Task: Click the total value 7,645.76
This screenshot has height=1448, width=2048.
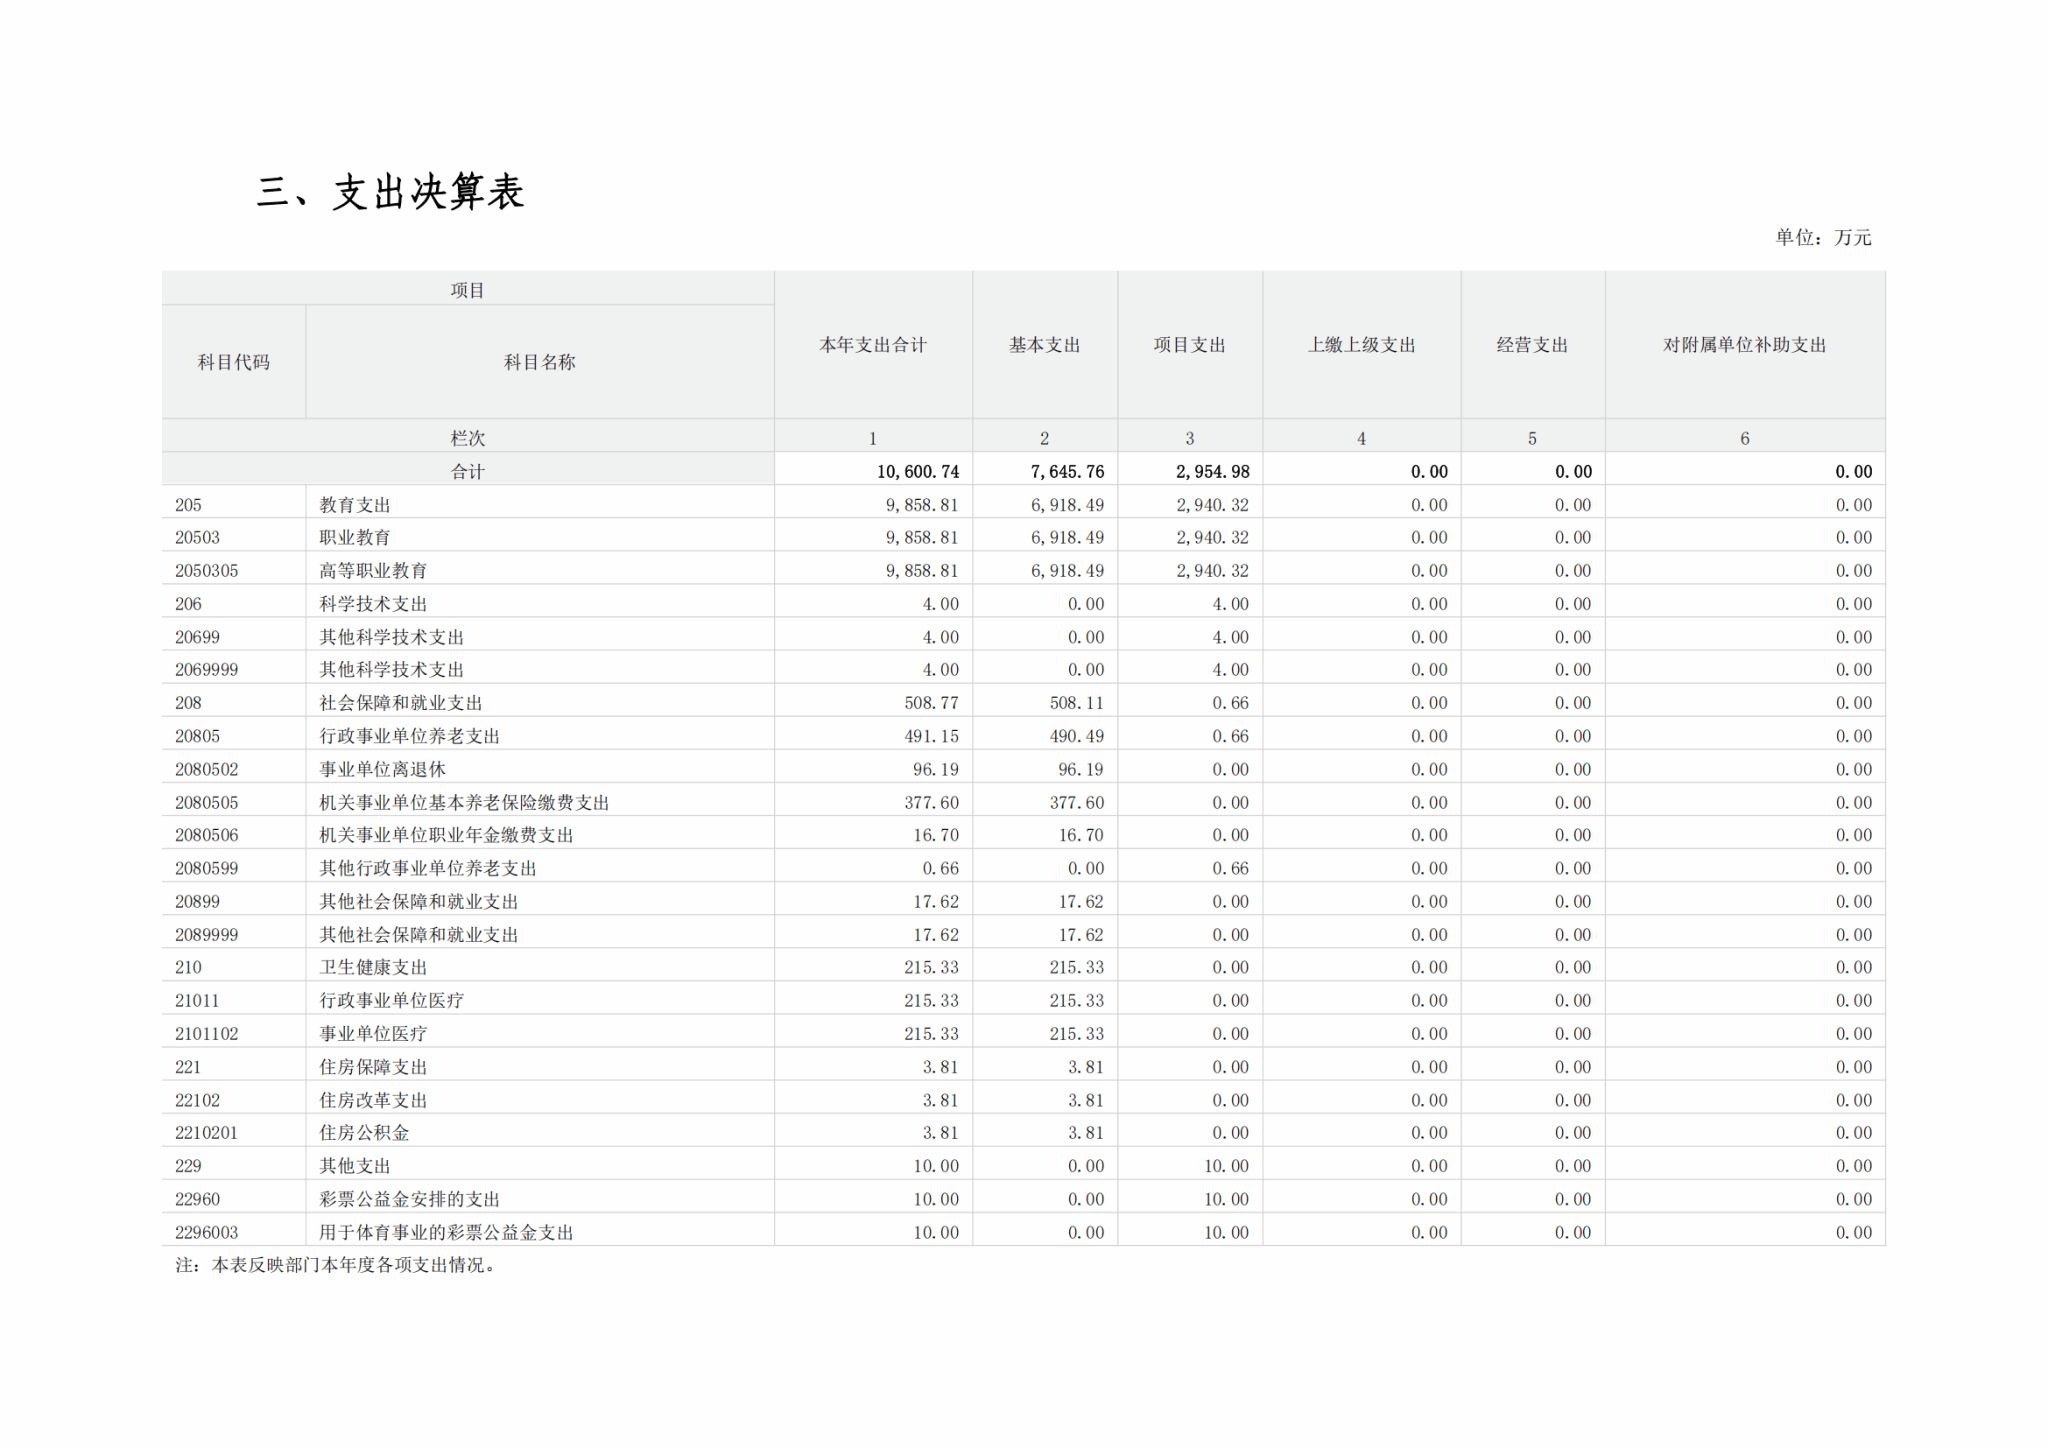Action: 1067,471
